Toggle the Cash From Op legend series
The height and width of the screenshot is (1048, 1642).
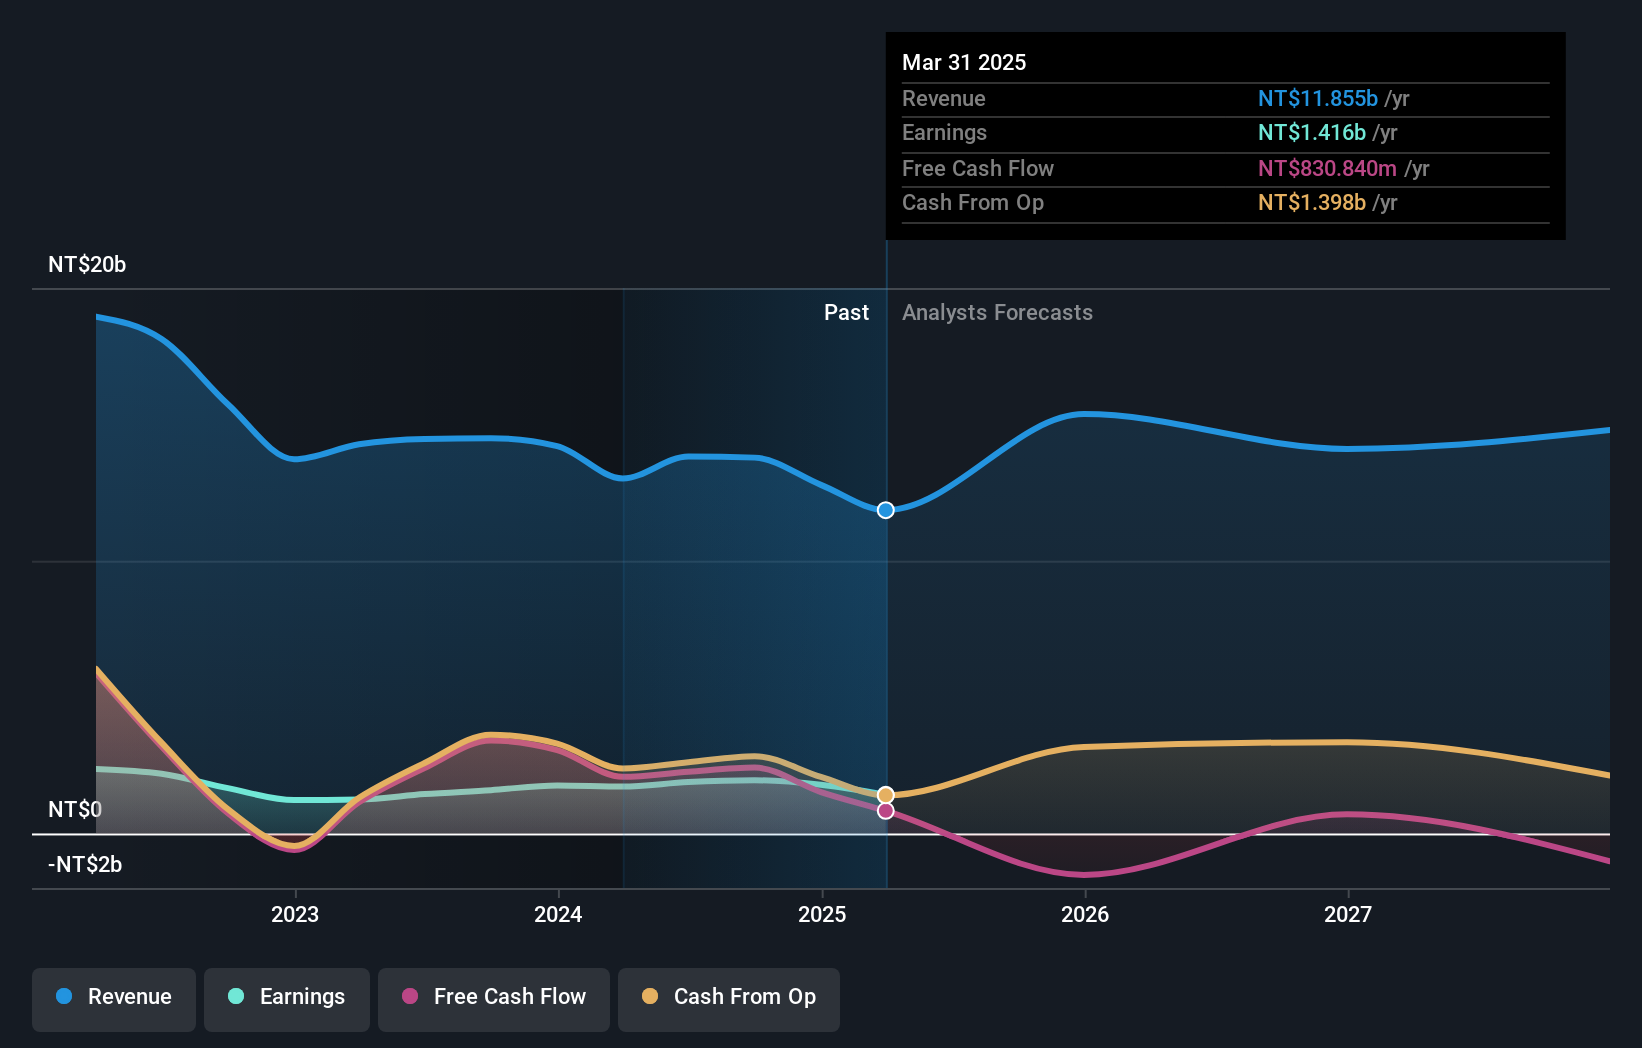[729, 998]
